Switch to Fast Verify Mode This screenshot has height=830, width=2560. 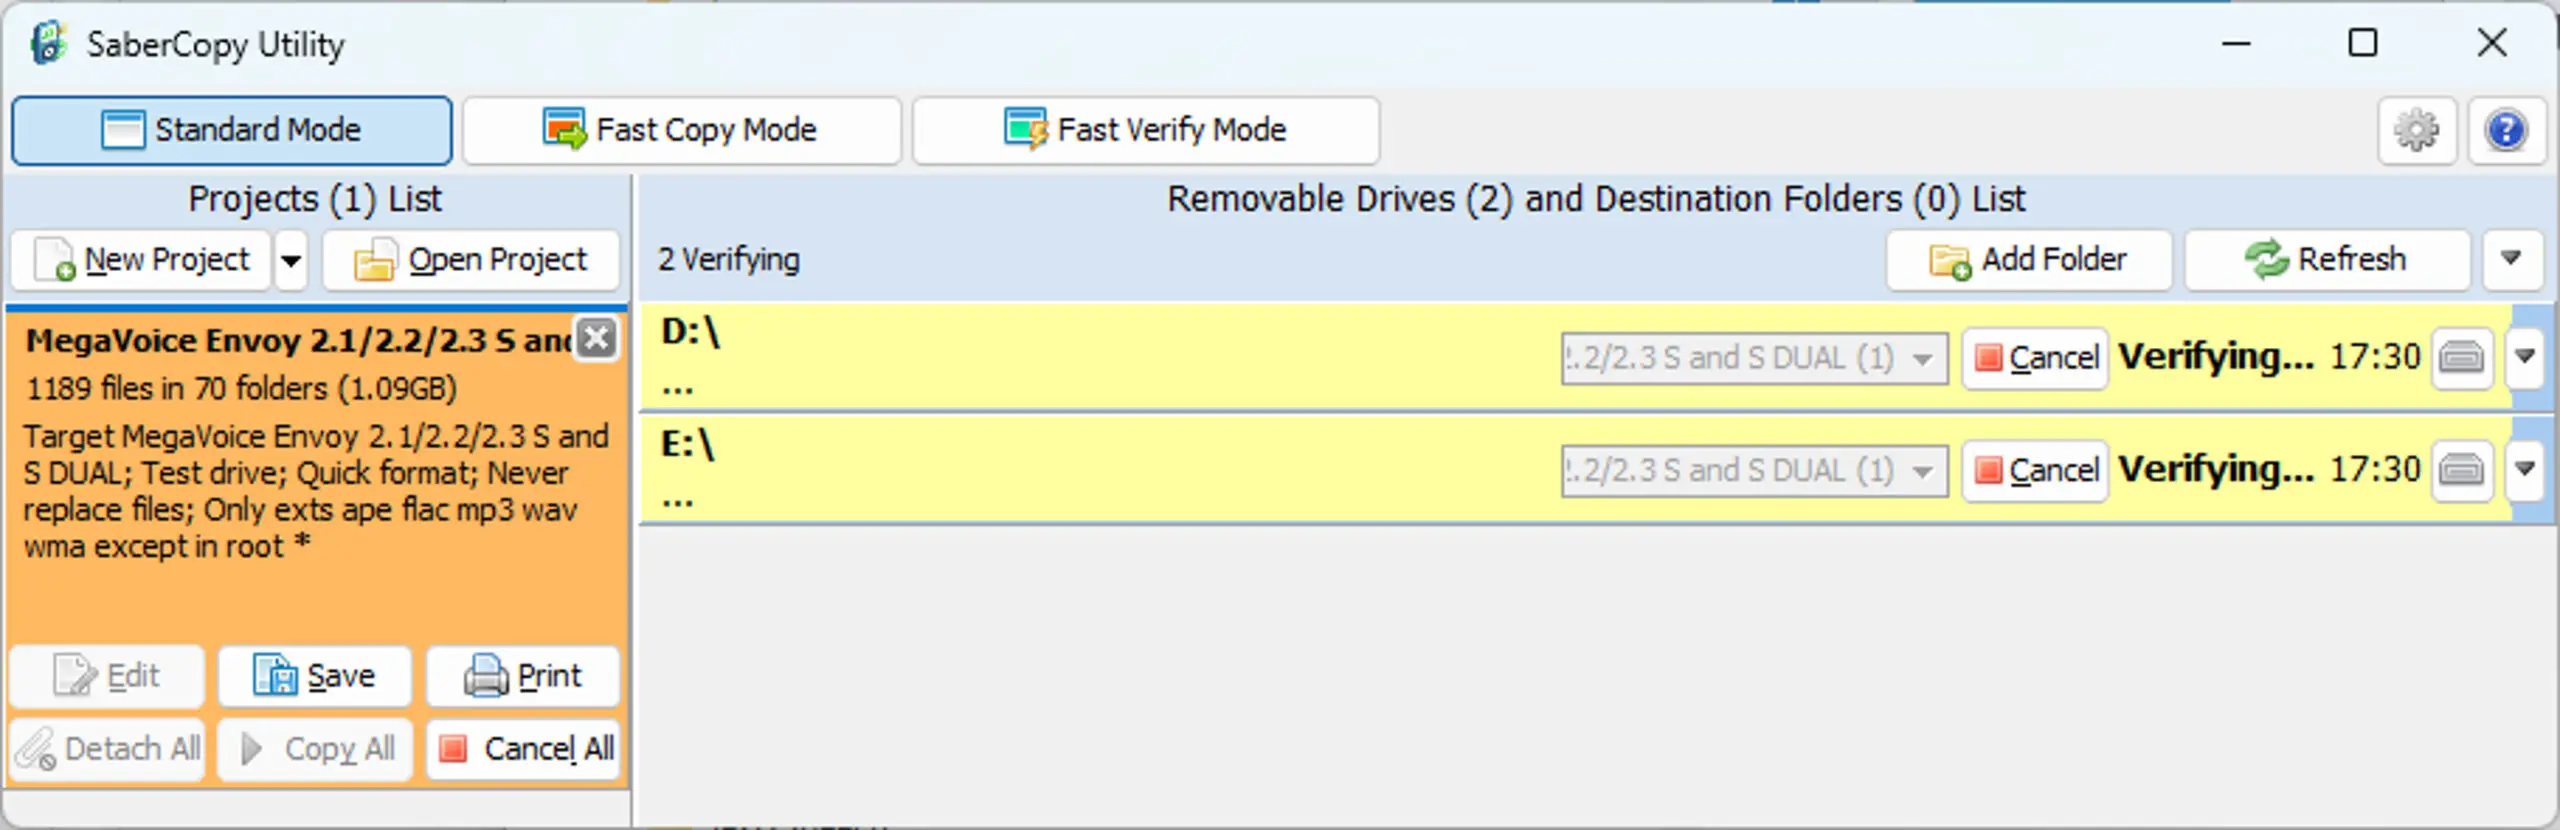[x=1146, y=130]
